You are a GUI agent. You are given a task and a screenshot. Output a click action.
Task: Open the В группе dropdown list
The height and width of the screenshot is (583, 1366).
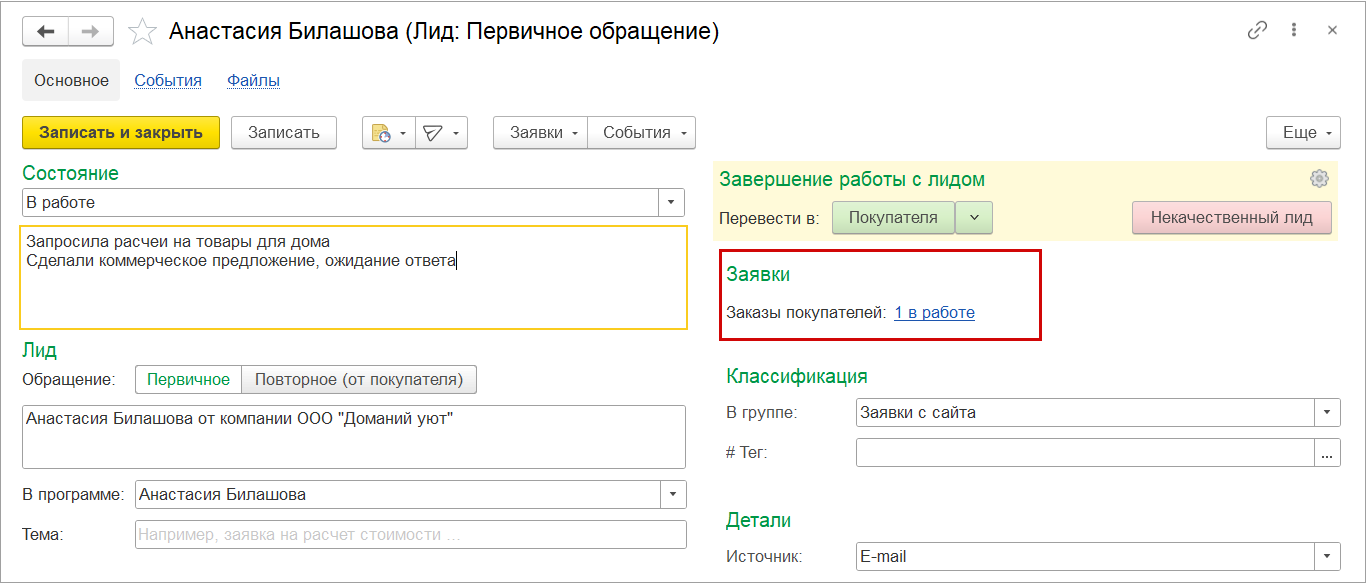point(1327,412)
